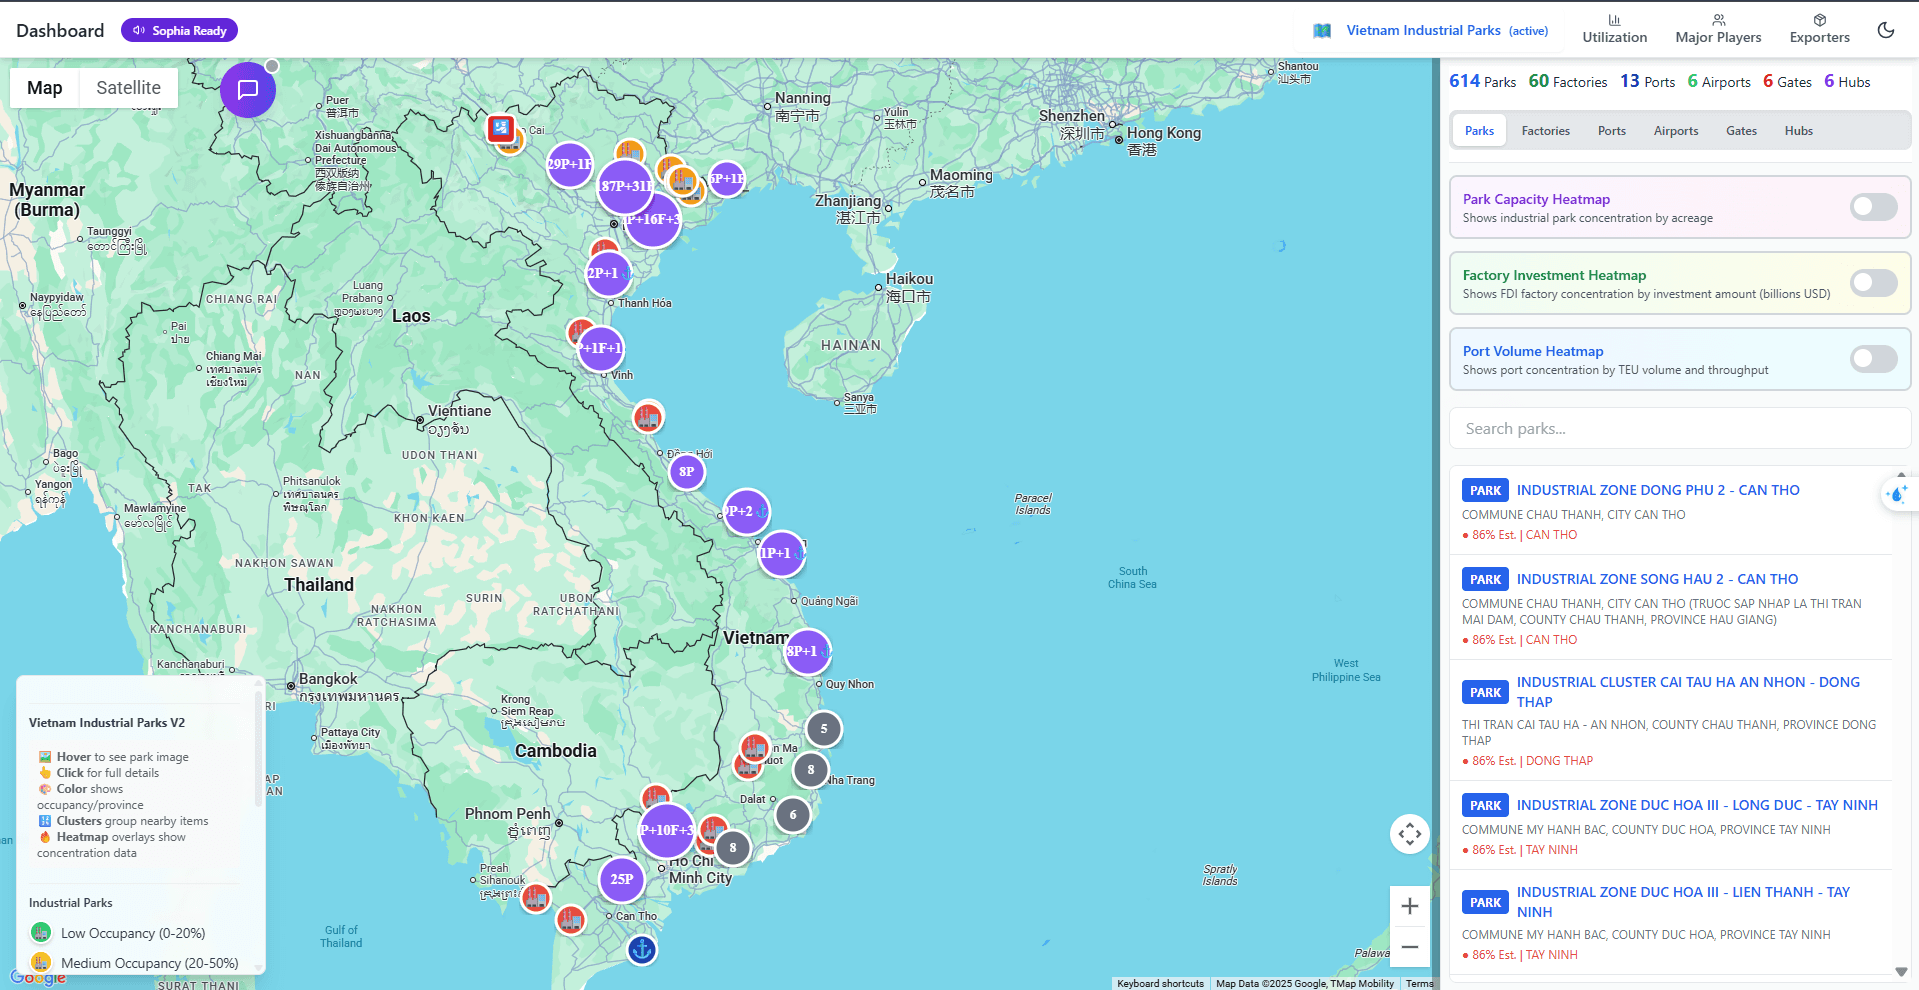Switch to the Factories tab

1545,130
